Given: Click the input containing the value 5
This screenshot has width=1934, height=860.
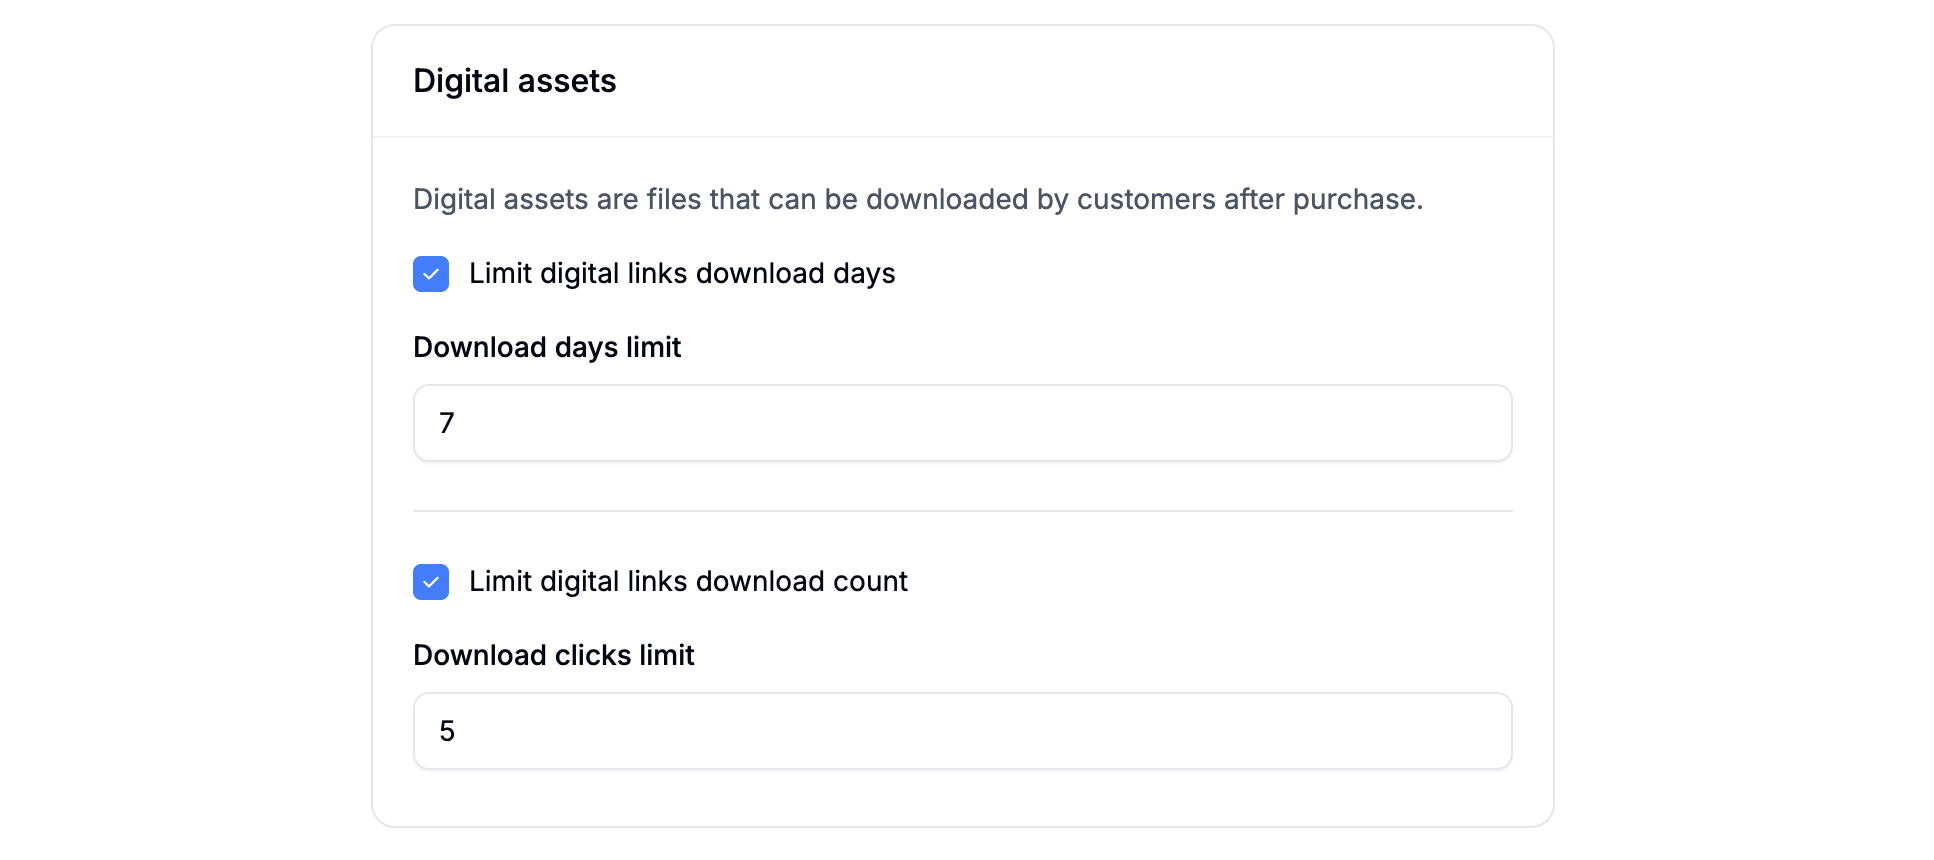Looking at the screenshot, I should (960, 731).
